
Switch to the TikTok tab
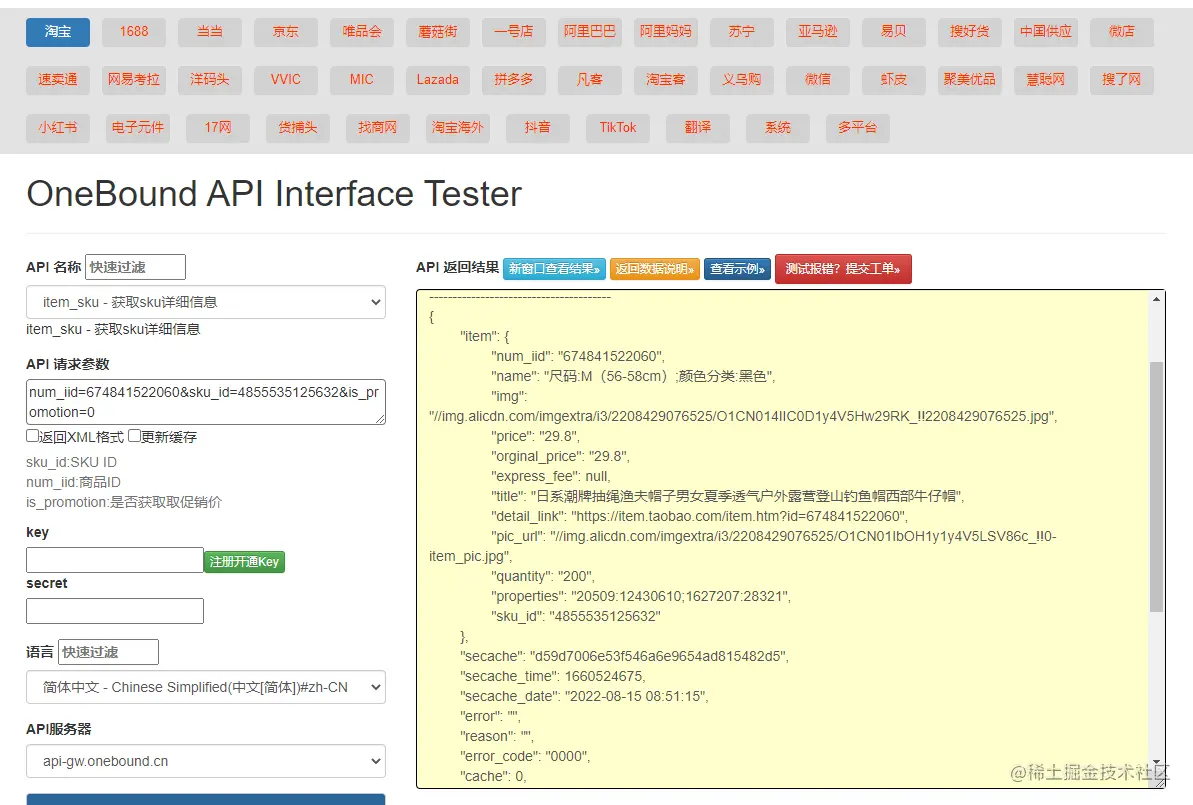[x=618, y=128]
